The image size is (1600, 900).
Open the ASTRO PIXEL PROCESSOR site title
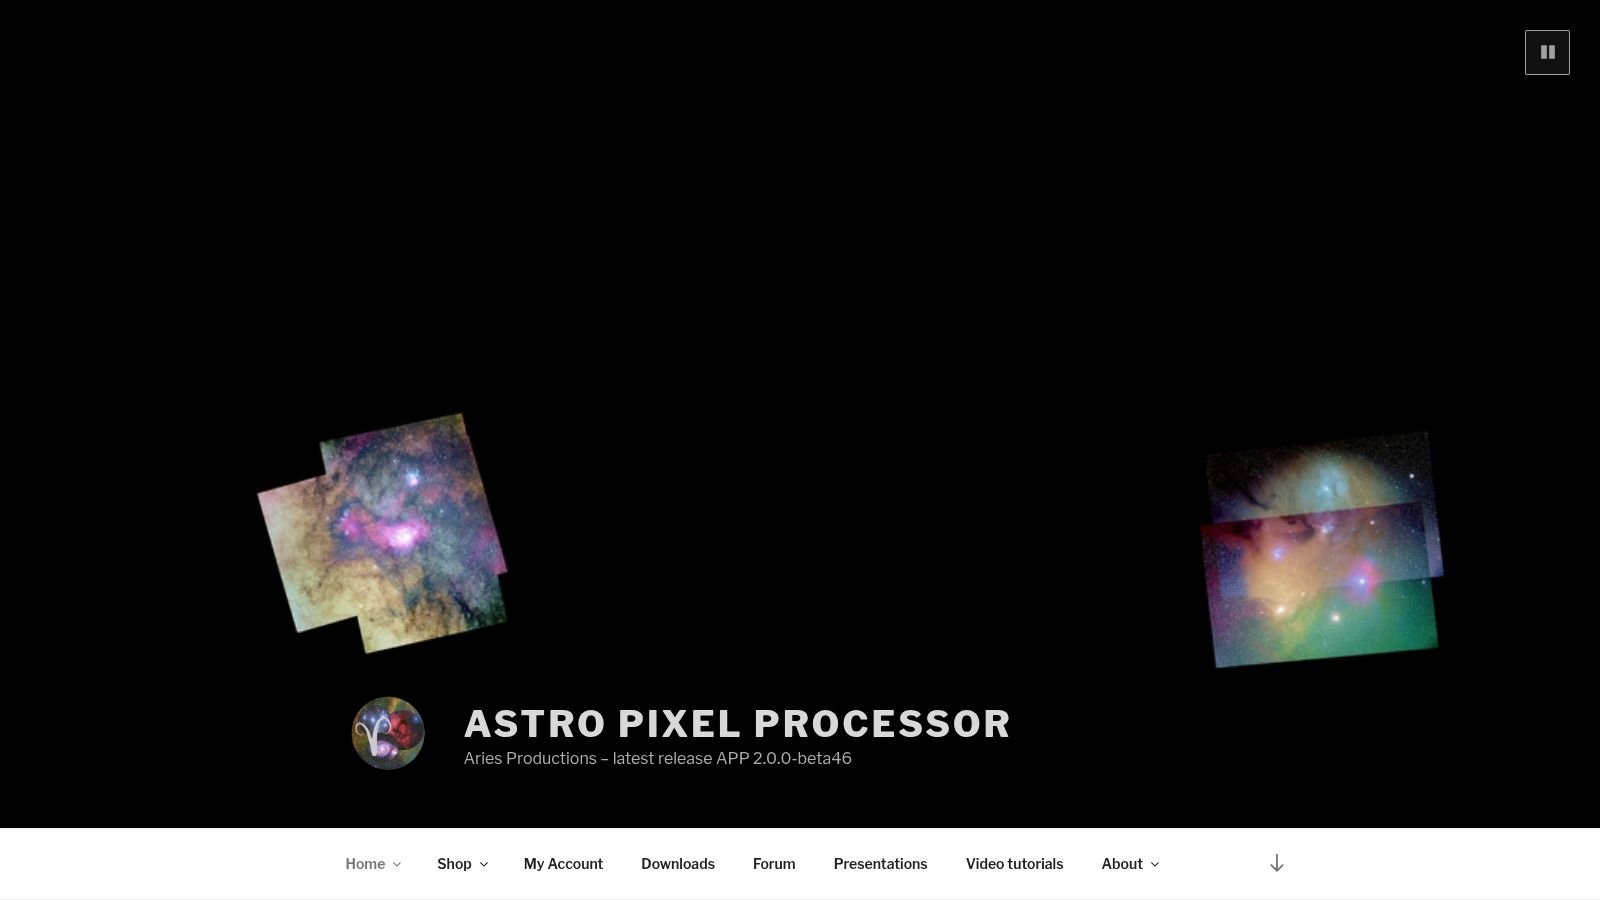[x=737, y=724]
